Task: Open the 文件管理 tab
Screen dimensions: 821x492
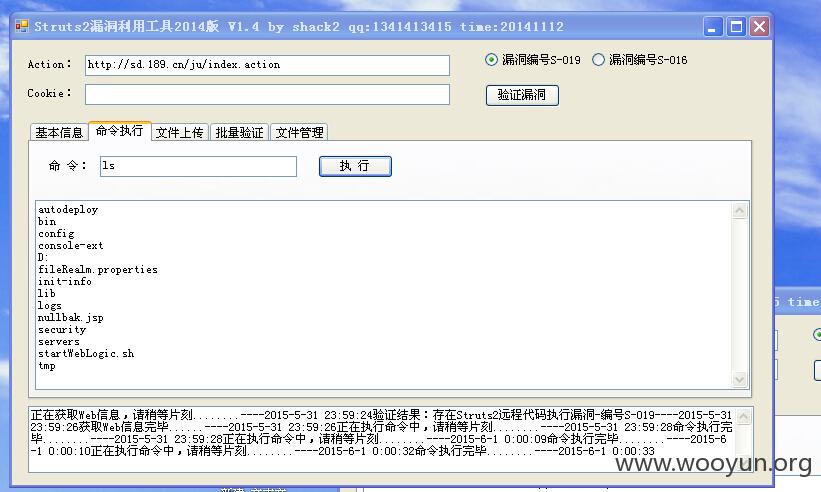Action: tap(299, 132)
